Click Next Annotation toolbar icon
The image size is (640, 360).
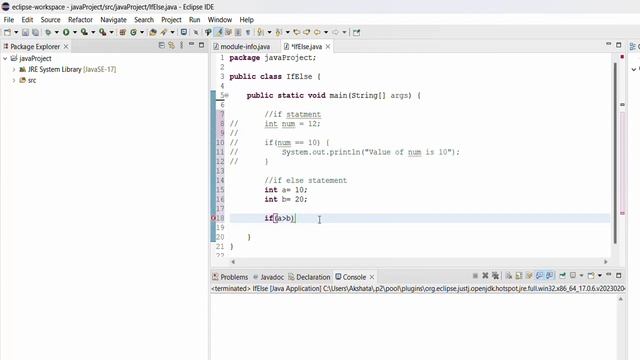coord(259,32)
